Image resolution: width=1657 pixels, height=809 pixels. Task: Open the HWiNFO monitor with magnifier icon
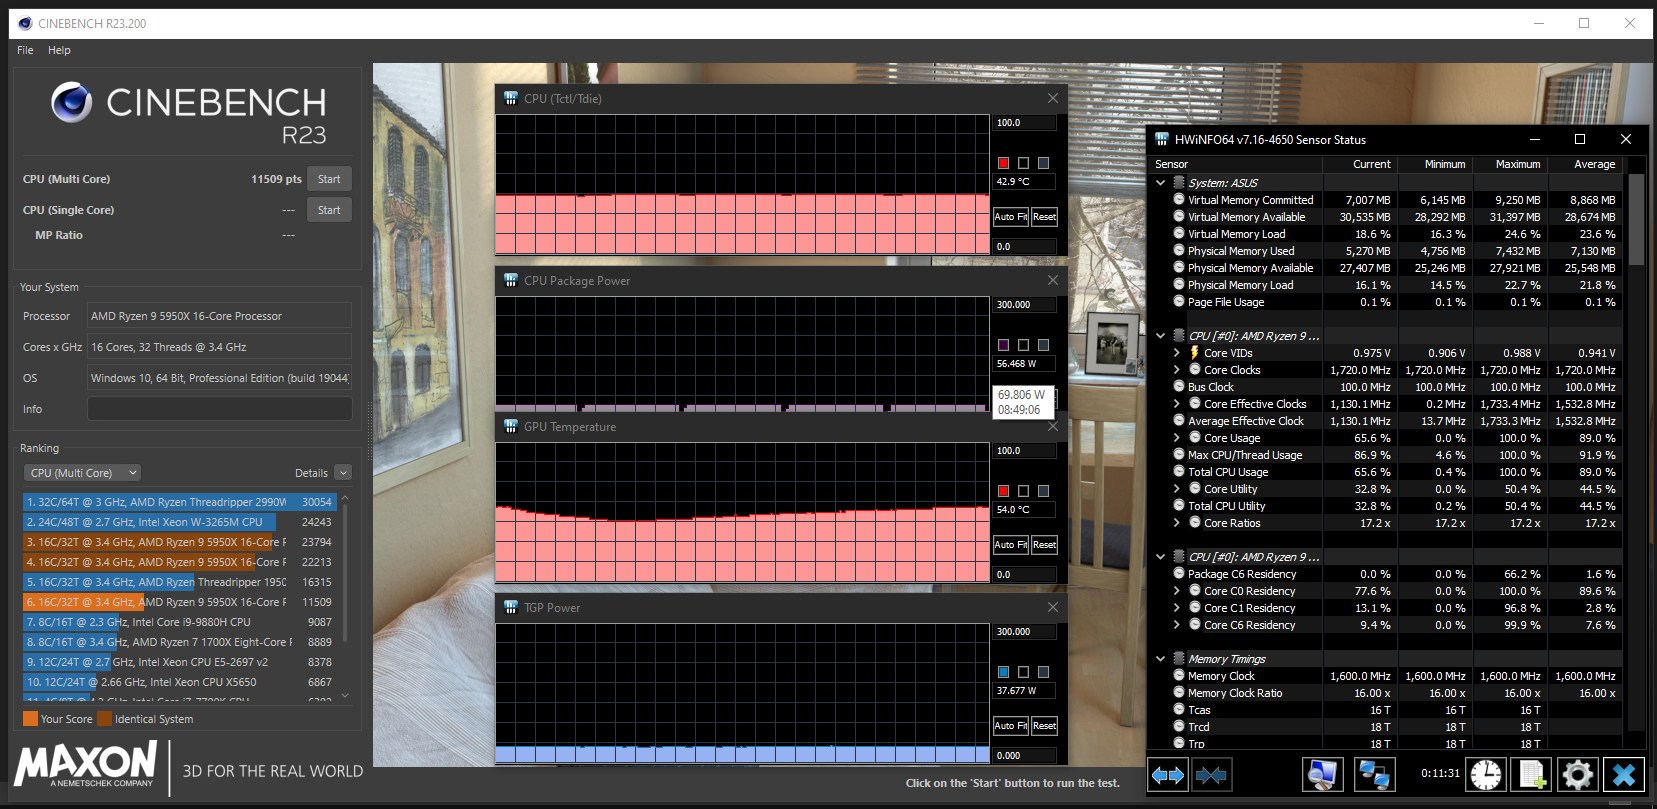1322,774
